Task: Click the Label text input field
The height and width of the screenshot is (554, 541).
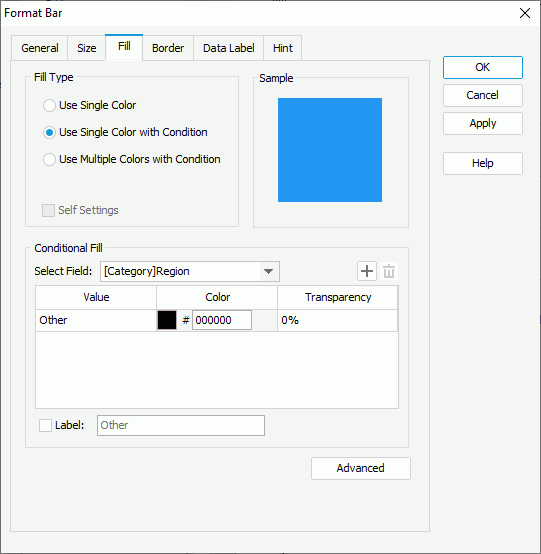Action: click(x=181, y=425)
